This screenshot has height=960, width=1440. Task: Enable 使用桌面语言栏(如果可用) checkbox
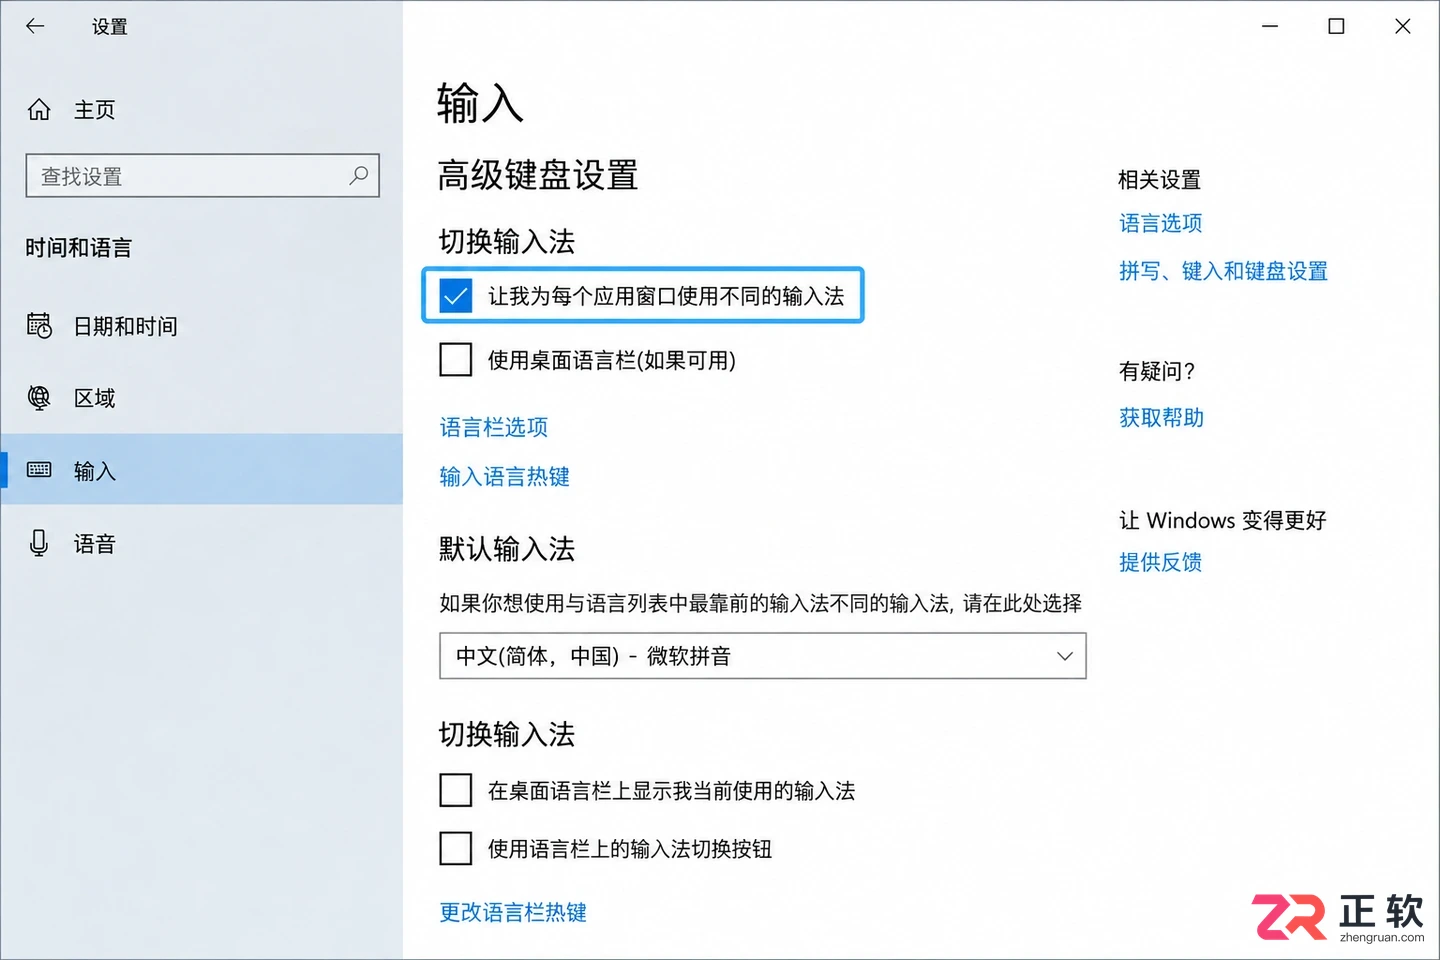click(x=456, y=359)
